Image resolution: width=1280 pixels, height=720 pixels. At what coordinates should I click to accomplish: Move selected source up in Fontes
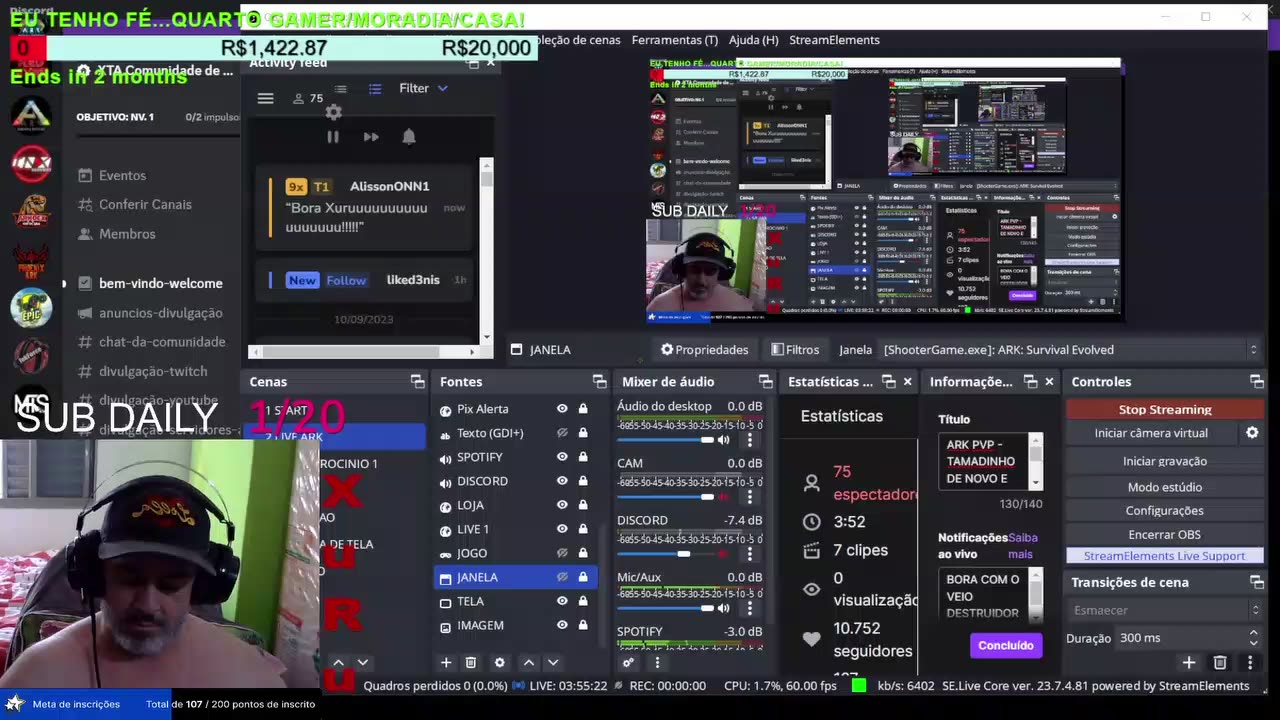(x=529, y=662)
